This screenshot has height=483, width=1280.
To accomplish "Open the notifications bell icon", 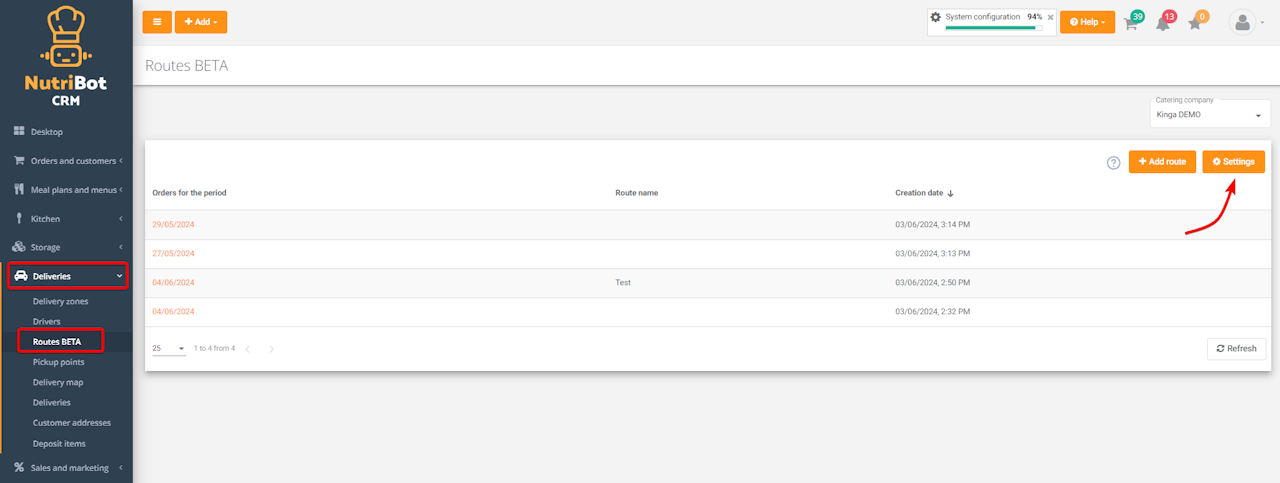I will tap(1163, 23).
